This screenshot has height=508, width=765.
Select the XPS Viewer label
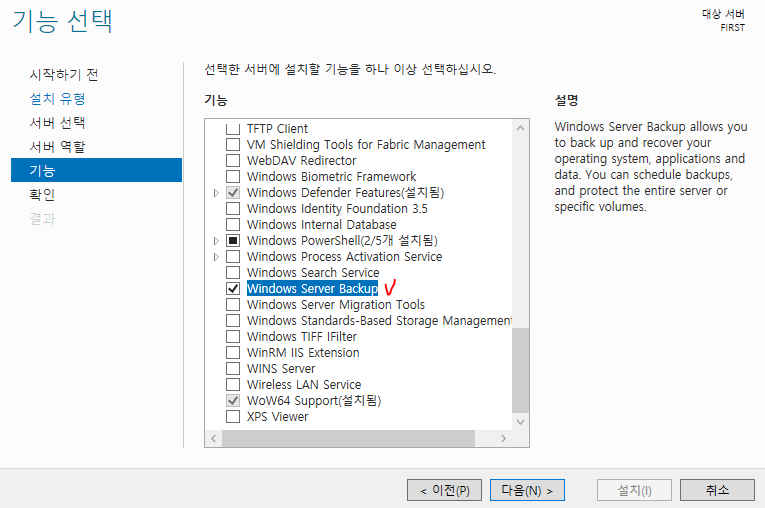278,416
